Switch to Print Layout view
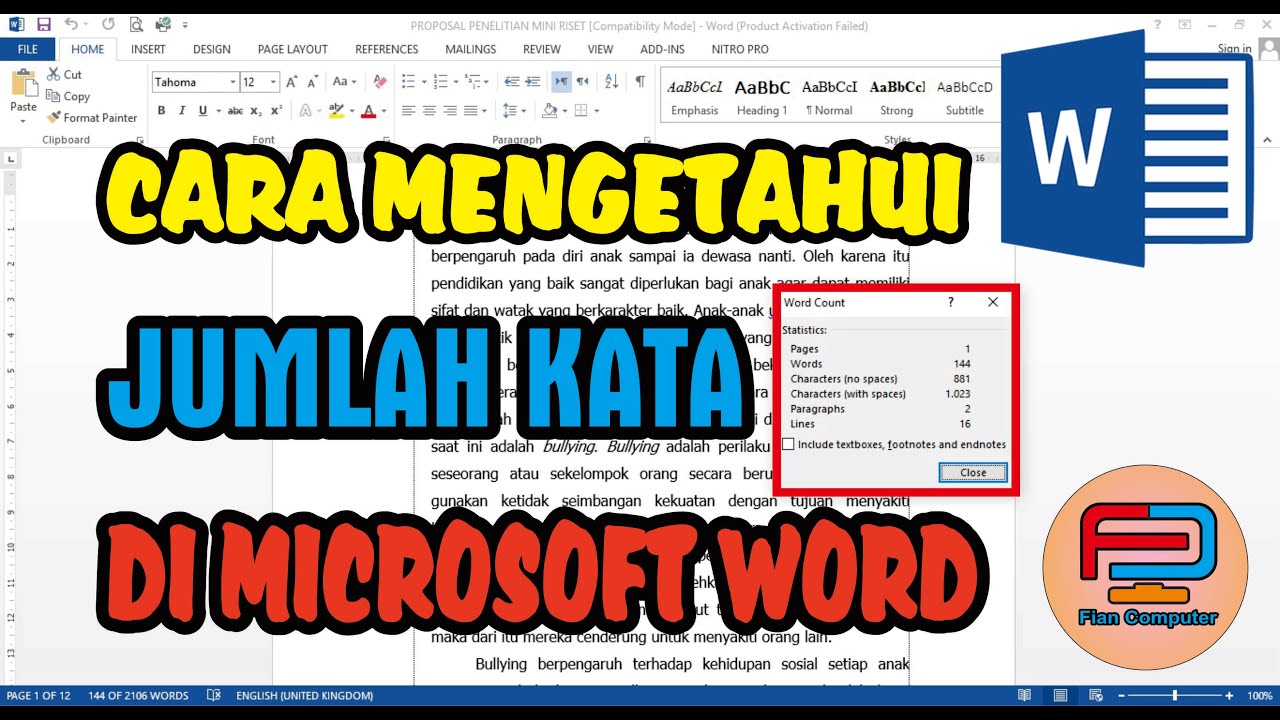 1060,695
